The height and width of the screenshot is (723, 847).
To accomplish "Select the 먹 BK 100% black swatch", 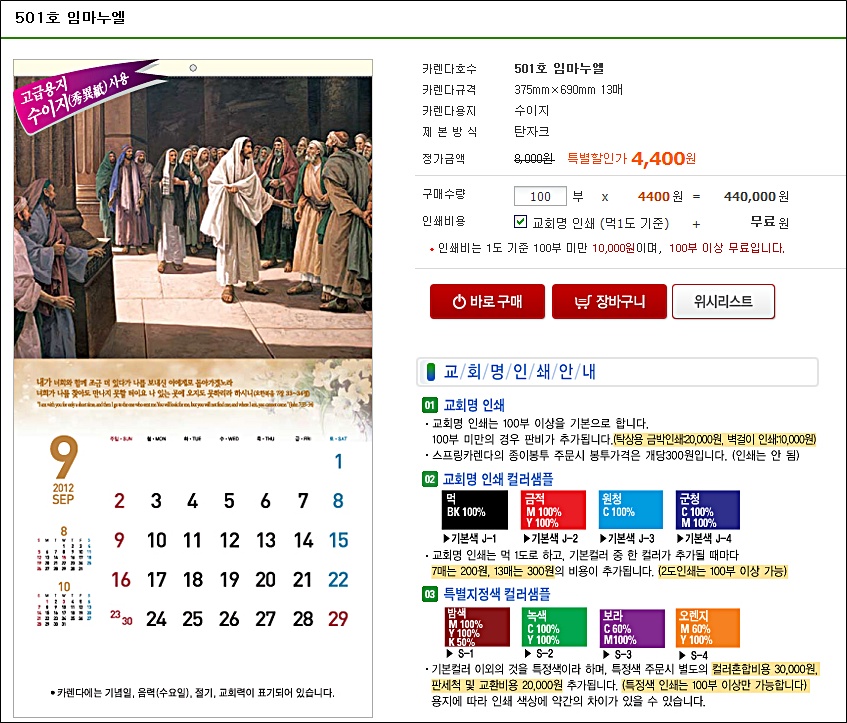I will [x=475, y=510].
